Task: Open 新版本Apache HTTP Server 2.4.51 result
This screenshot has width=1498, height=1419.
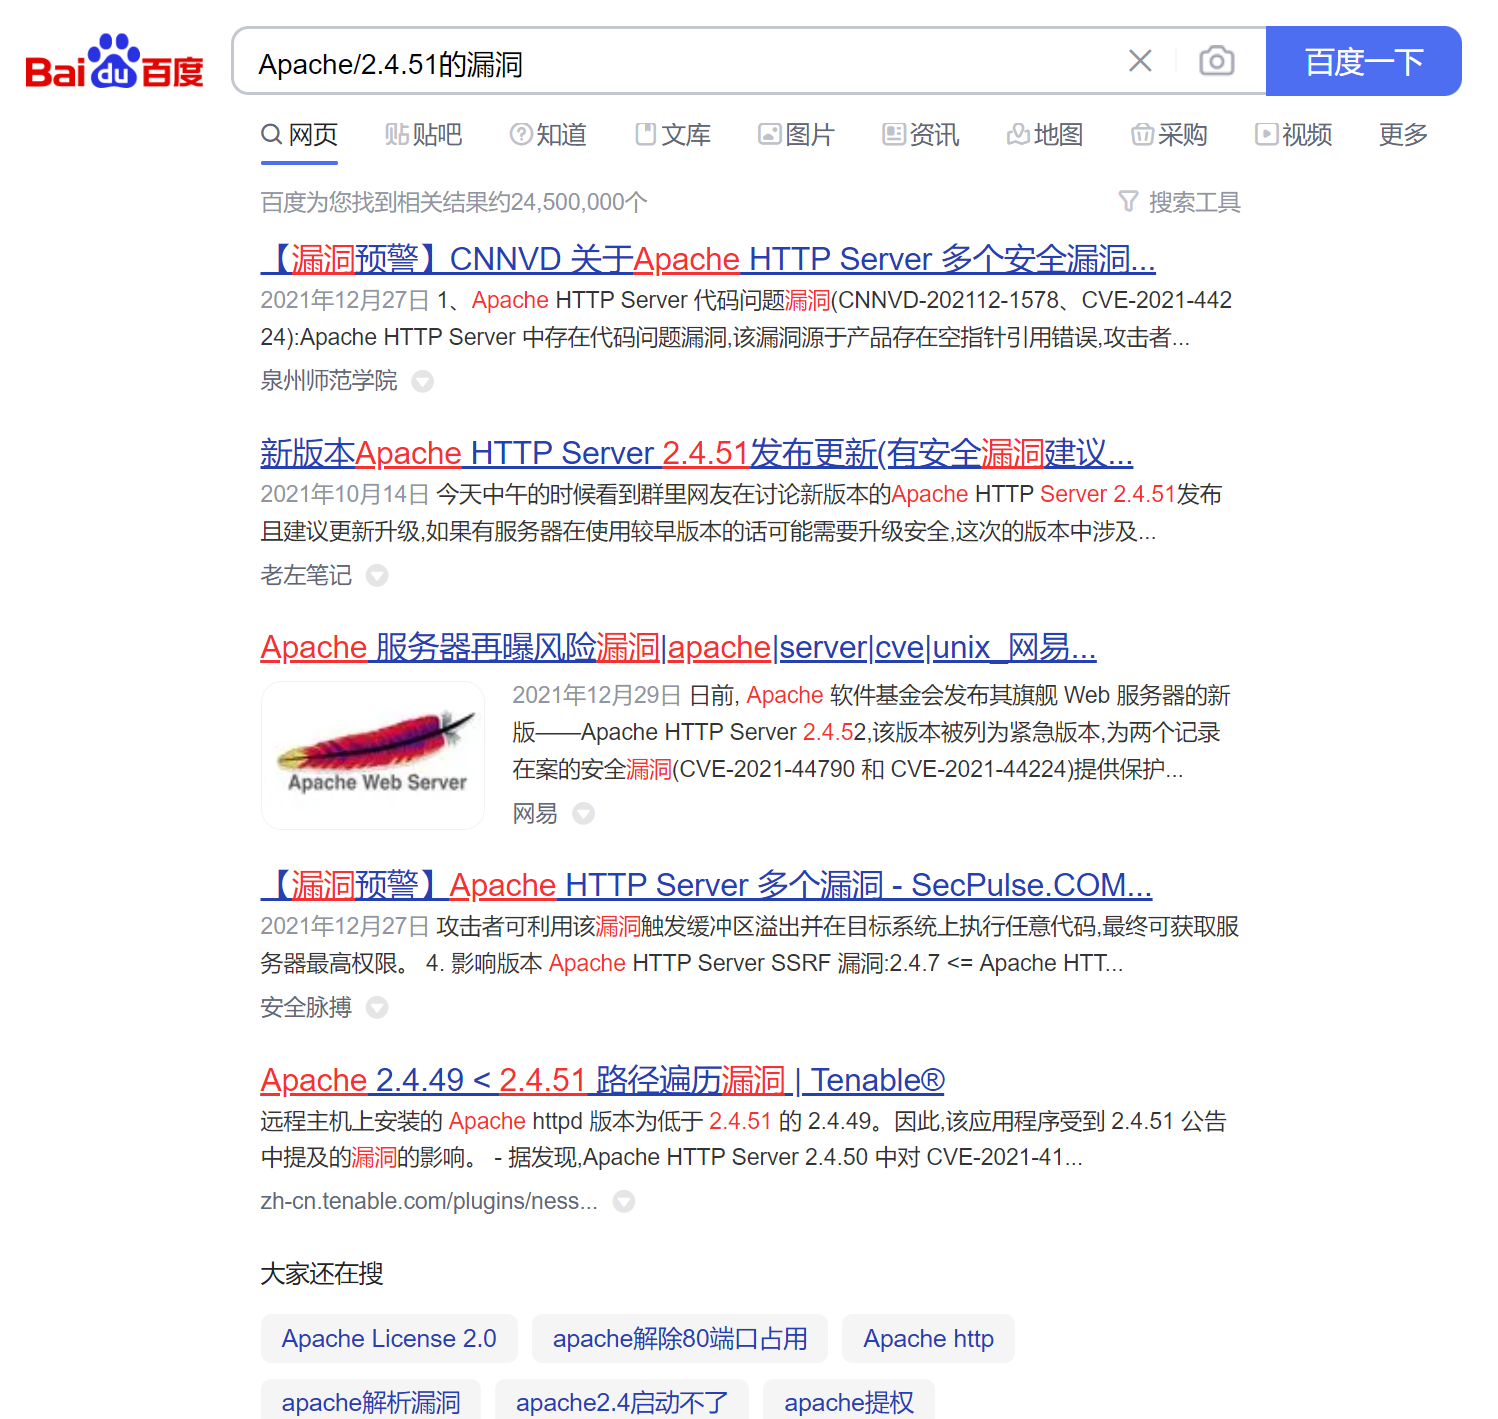Action: coord(697,453)
